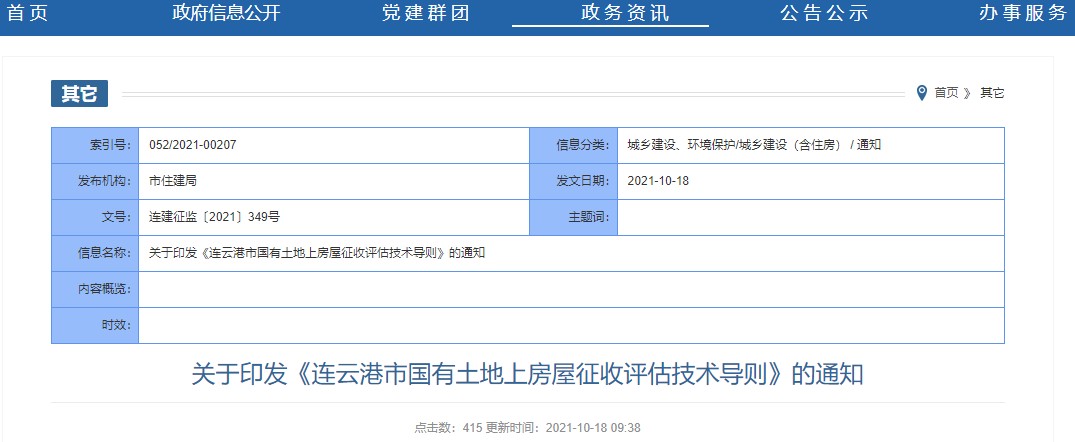Click the 其它 breadcrumb link
The height and width of the screenshot is (442, 1075).
(x=992, y=93)
